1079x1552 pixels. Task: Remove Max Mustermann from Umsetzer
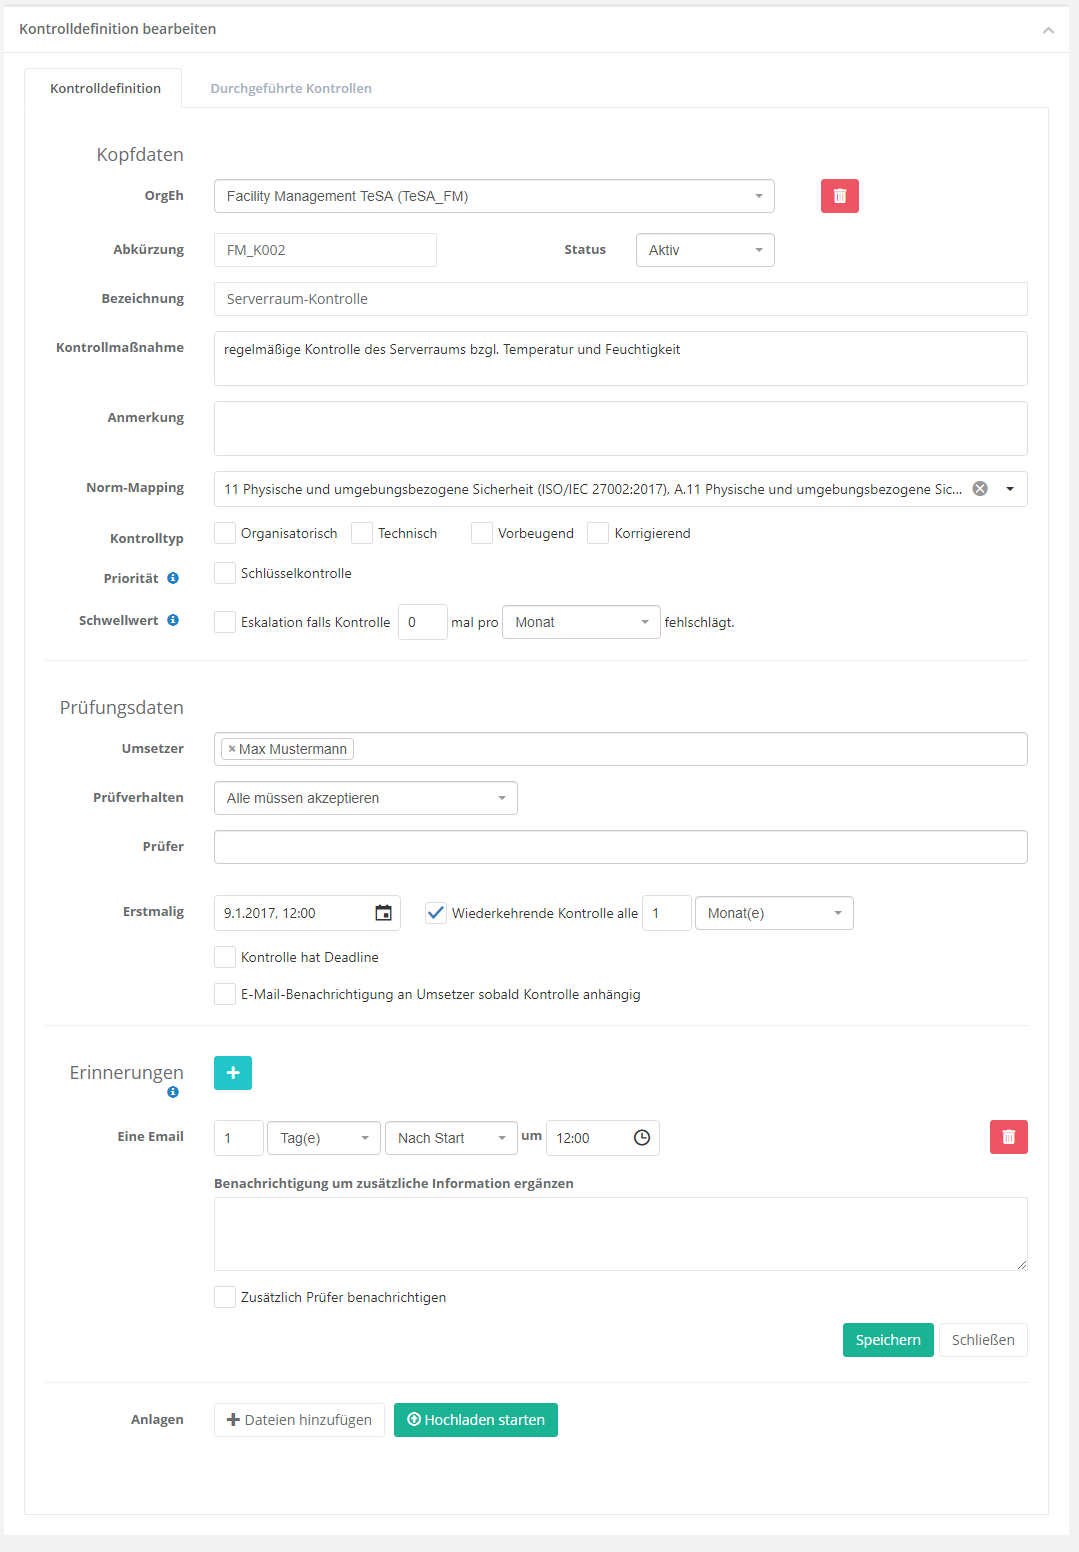[232, 749]
